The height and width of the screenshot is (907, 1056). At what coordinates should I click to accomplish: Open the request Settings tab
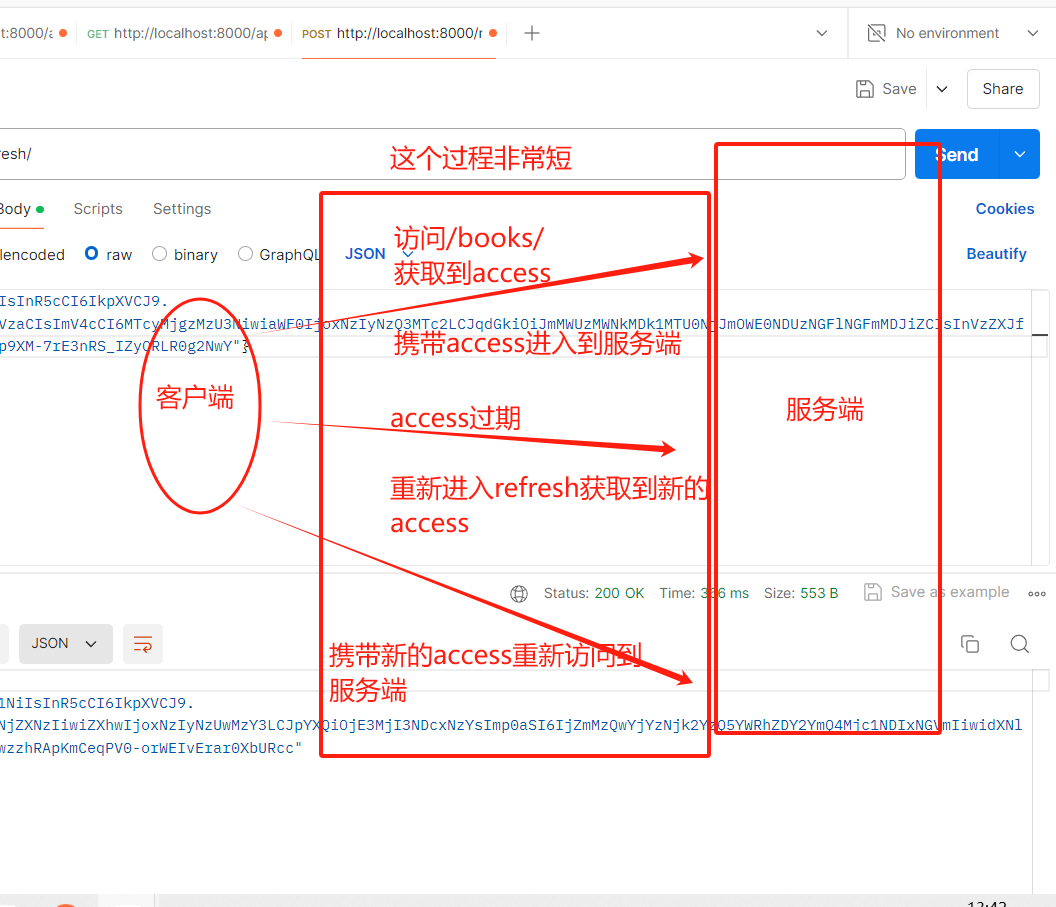pos(181,209)
